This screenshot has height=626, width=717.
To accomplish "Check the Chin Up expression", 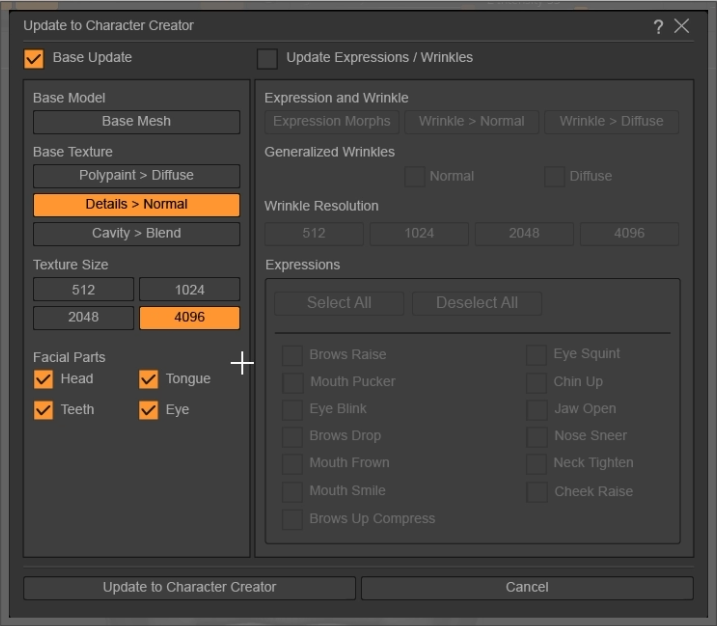I will [x=536, y=383].
